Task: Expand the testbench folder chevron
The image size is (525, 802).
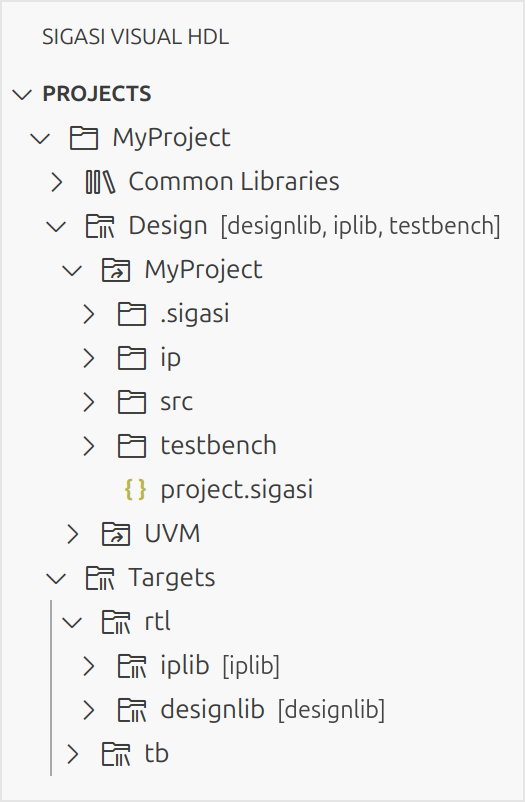Action: click(89, 446)
